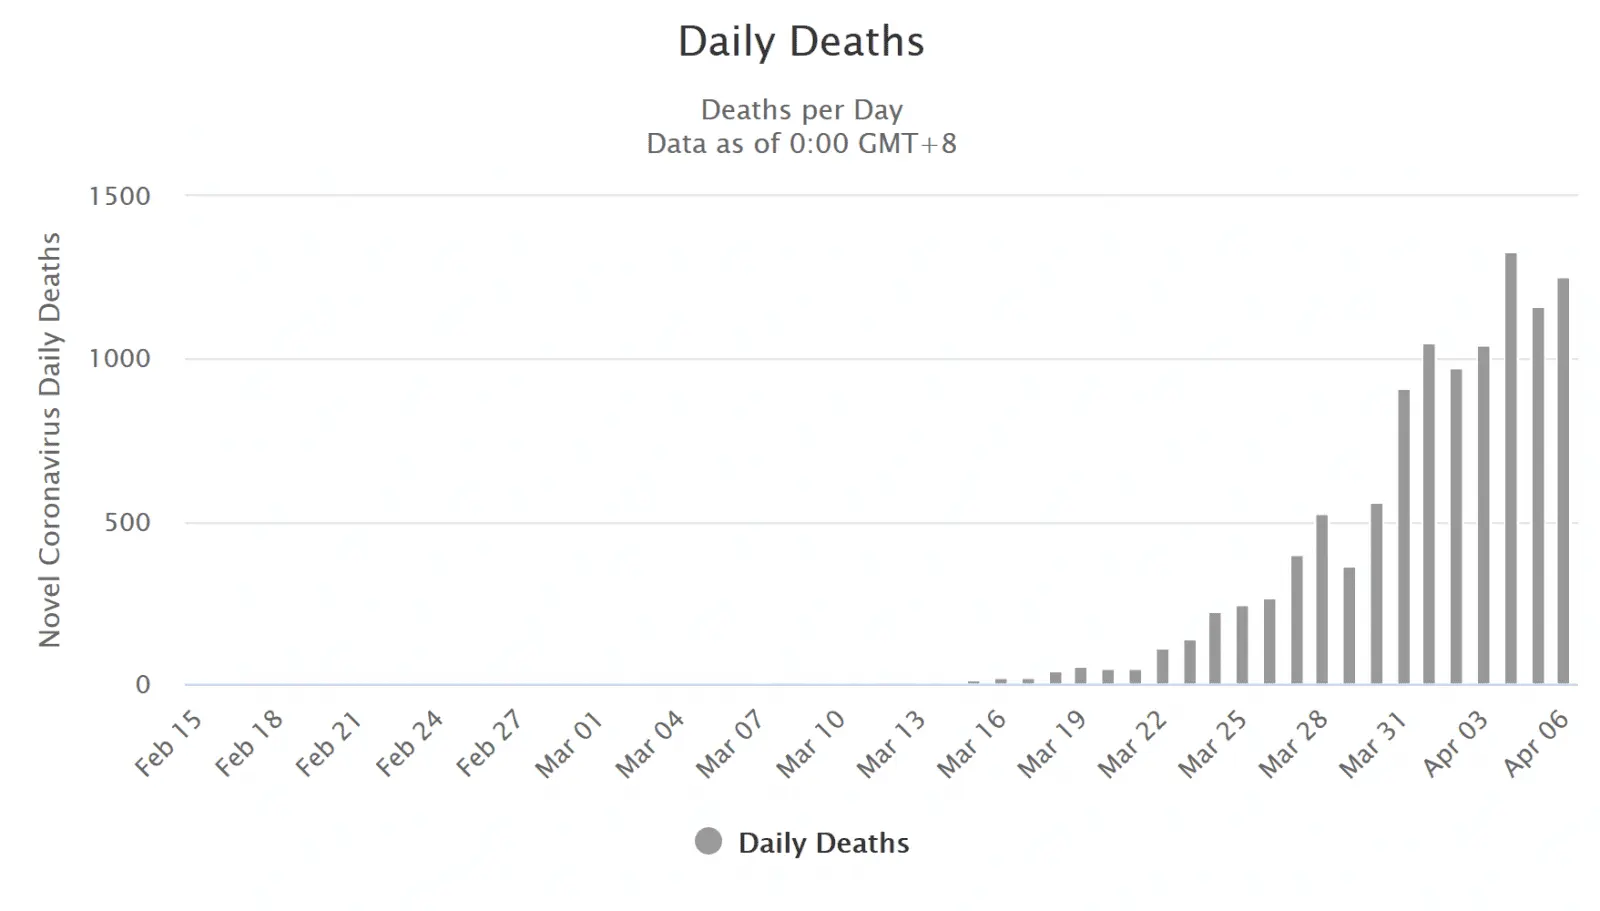Click the Daily Deaths chart title
Screen dimensions: 1600x911
[801, 42]
